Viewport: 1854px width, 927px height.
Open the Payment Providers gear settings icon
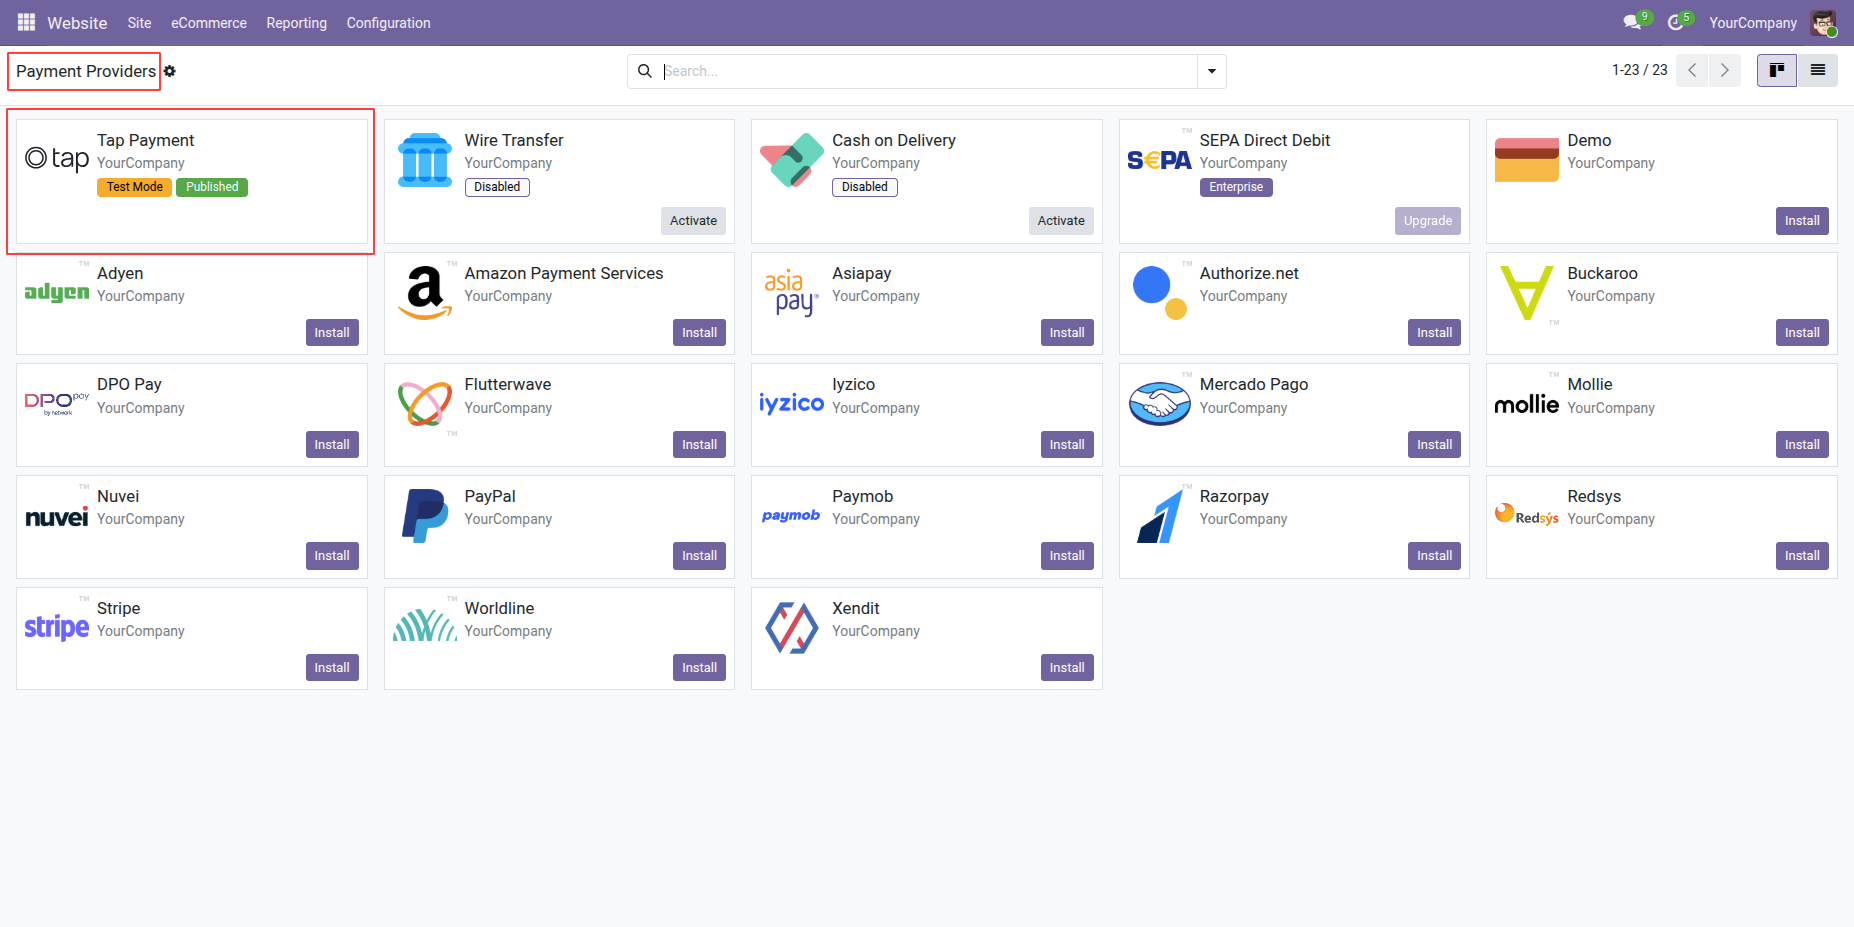pos(170,71)
